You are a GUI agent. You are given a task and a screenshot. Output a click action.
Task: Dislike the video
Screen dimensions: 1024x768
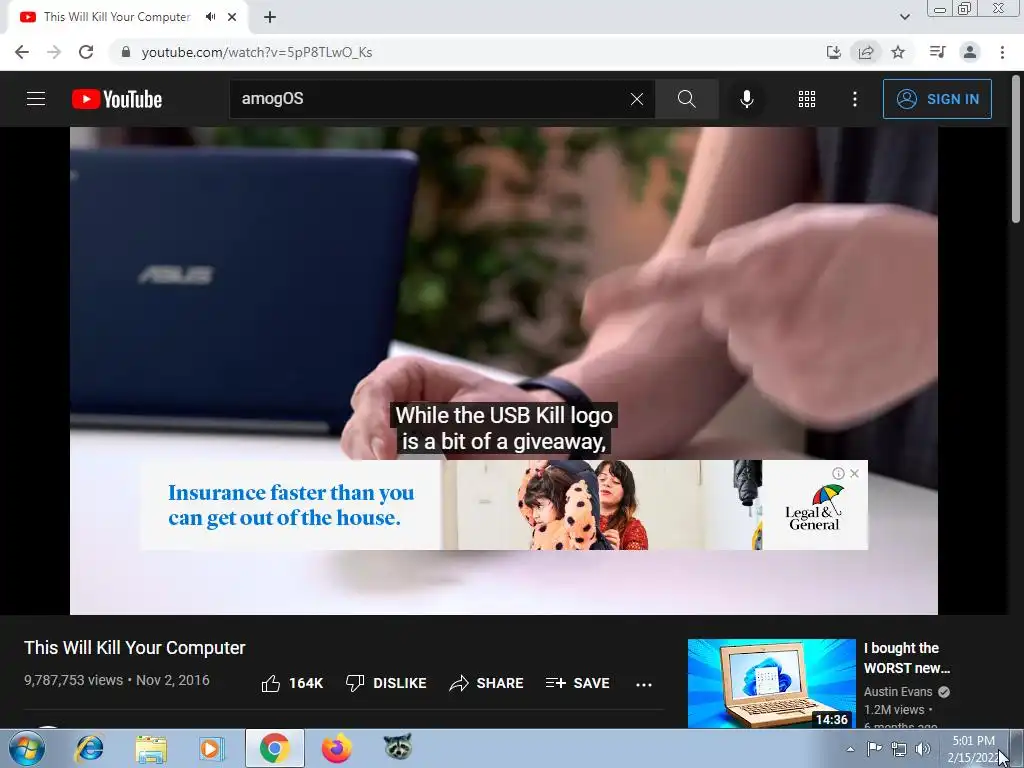[x=385, y=683]
